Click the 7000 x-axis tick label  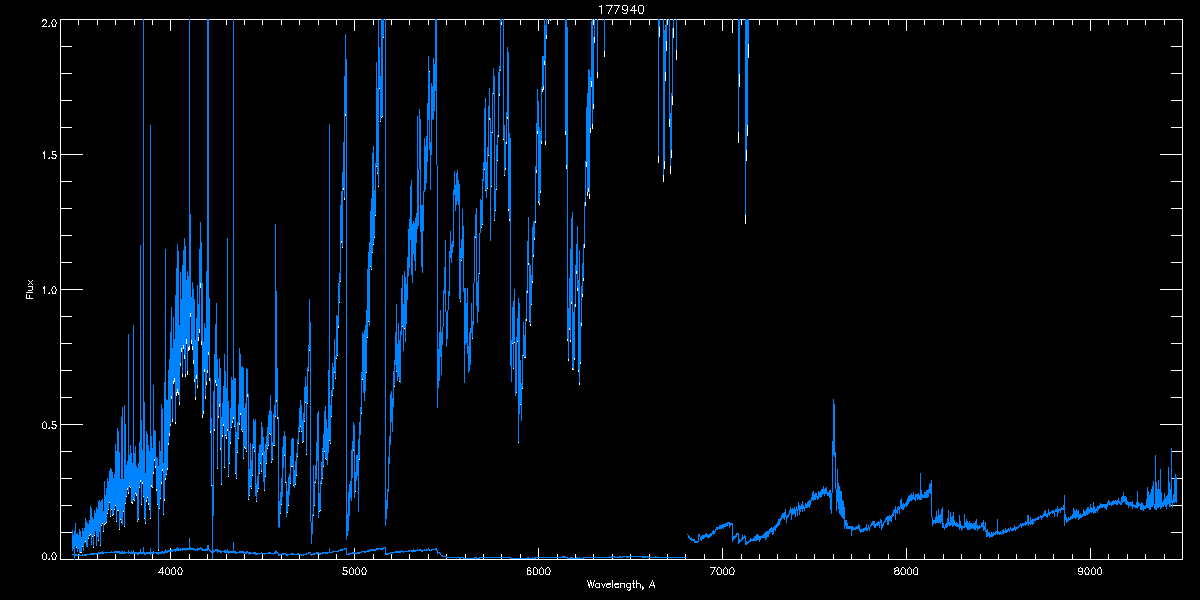click(x=722, y=572)
